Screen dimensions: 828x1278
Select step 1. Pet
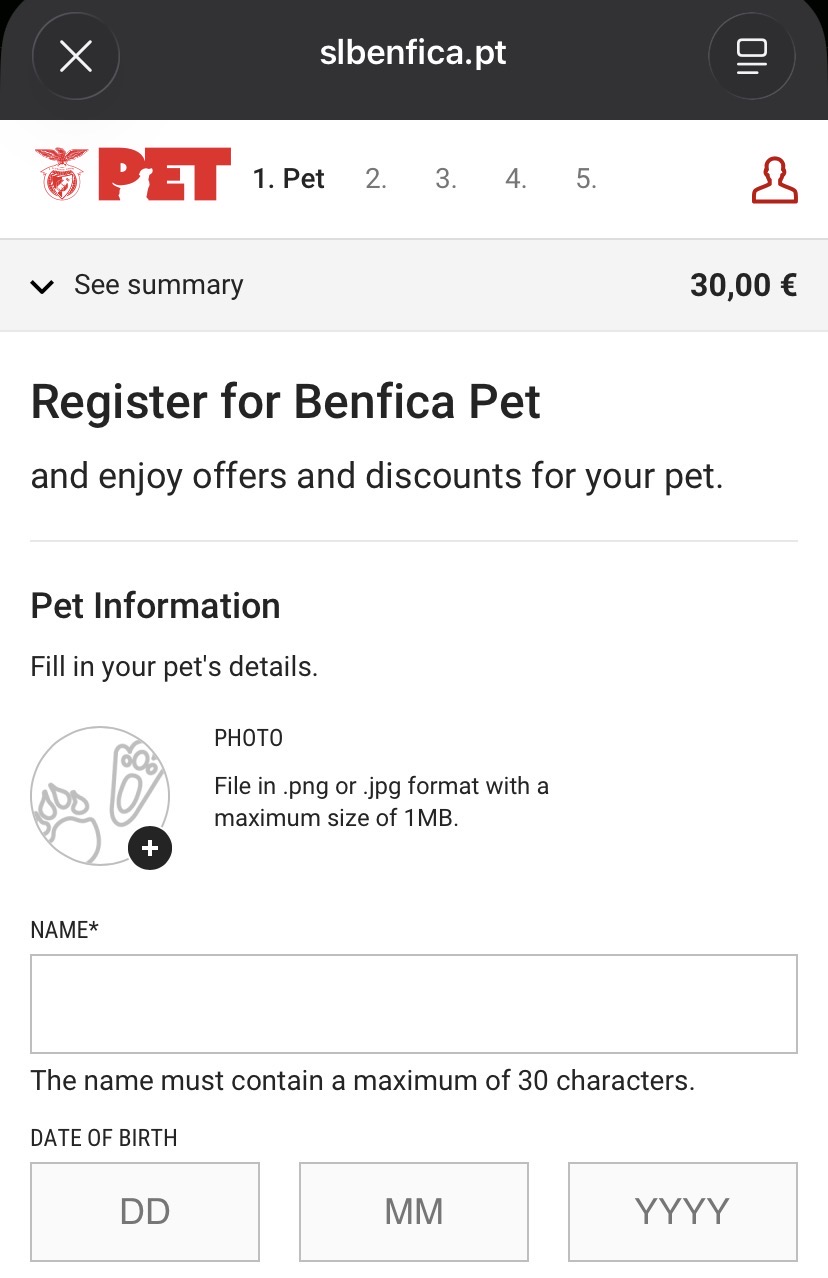point(288,179)
